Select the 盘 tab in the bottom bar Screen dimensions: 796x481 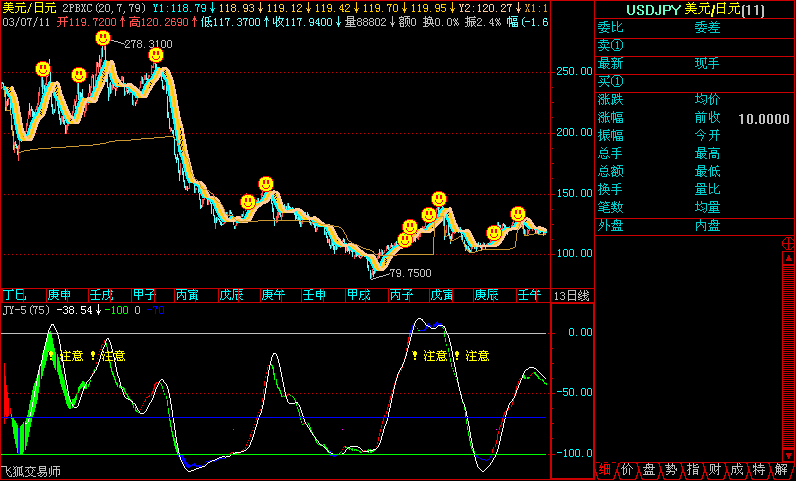[649, 470]
